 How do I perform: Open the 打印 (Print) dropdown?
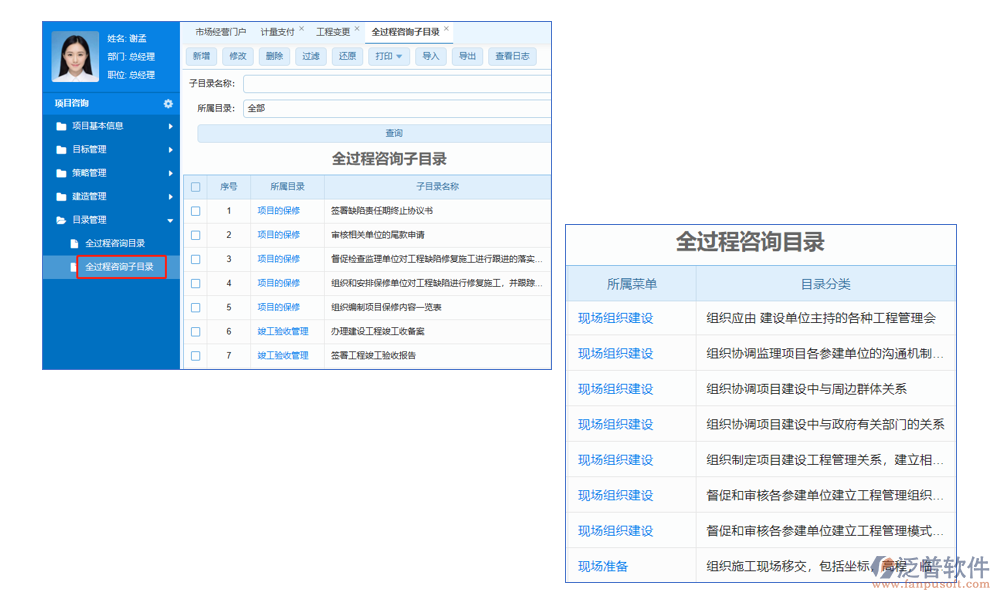point(390,56)
